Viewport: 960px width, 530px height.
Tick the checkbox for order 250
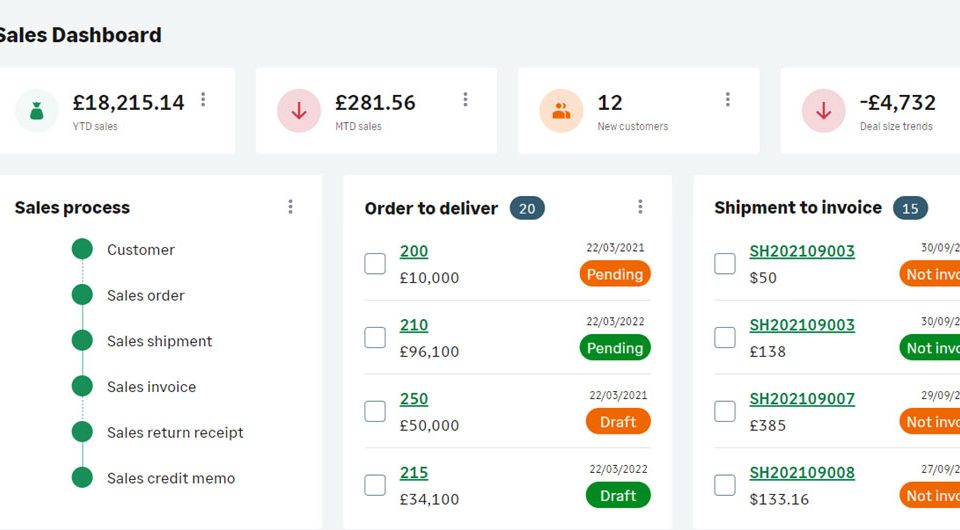[375, 411]
